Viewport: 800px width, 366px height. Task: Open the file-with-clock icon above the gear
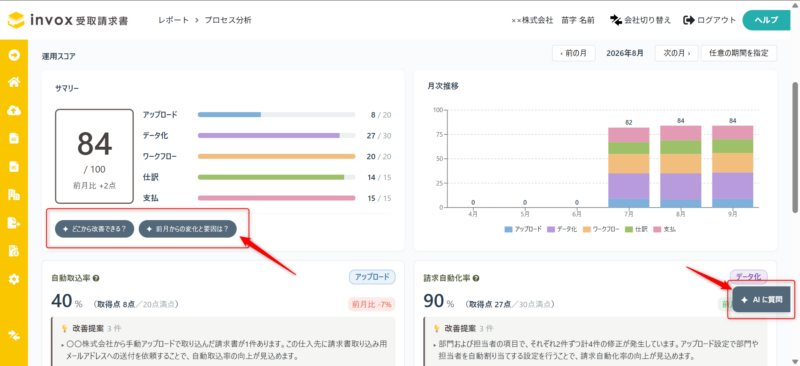[14, 251]
